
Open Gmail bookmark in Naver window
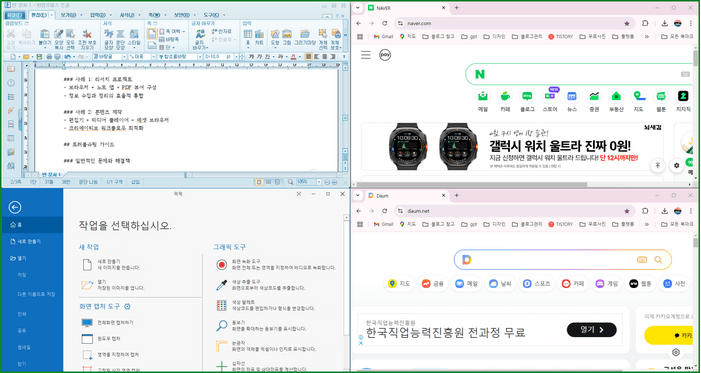click(x=383, y=36)
